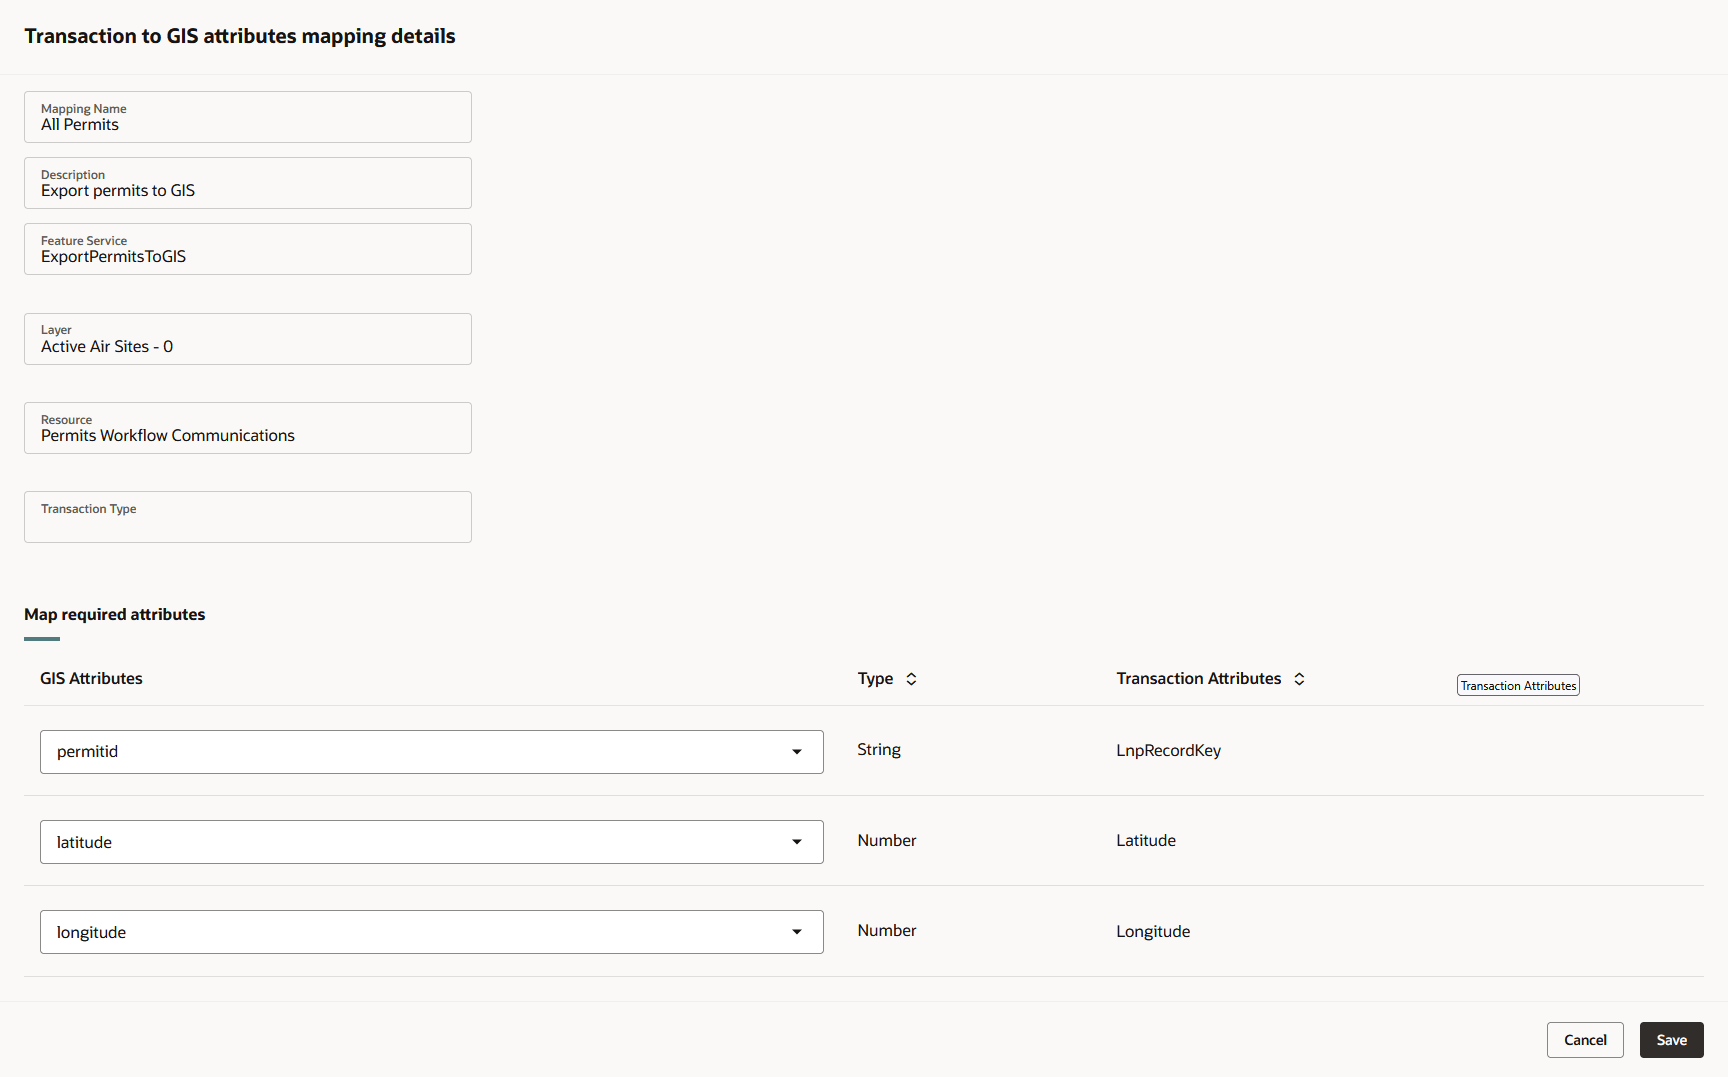This screenshot has width=1728, height=1077.
Task: Fill in the empty Transaction Type field
Action: coord(248,517)
